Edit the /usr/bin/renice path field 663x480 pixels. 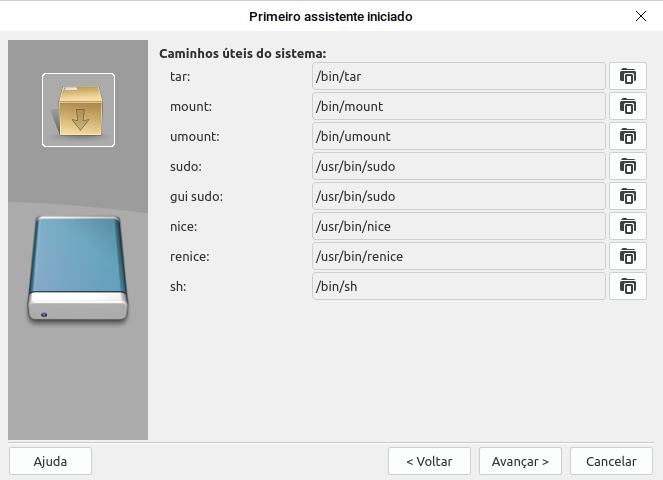[x=459, y=256]
